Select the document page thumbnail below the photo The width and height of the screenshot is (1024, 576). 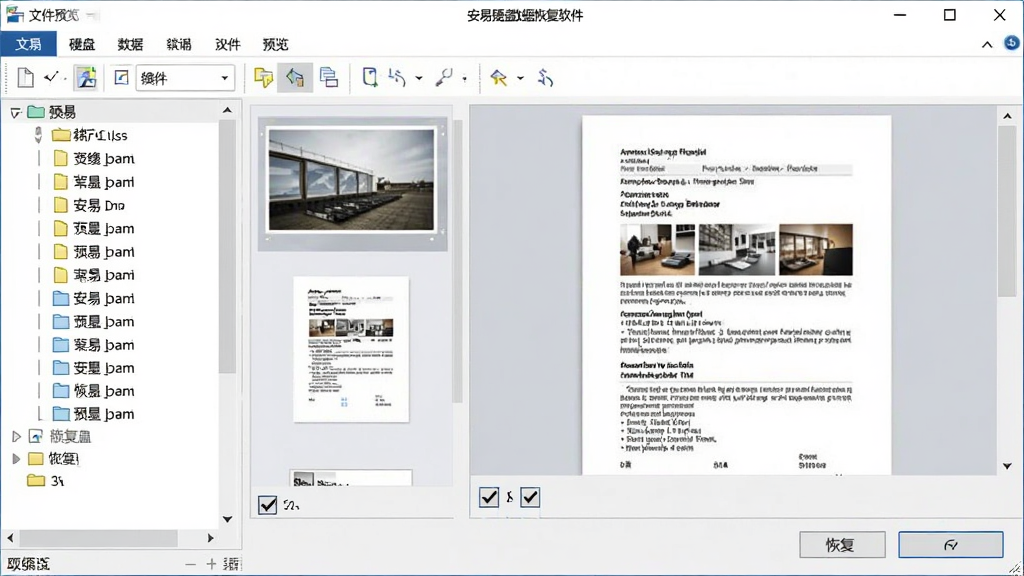351,349
